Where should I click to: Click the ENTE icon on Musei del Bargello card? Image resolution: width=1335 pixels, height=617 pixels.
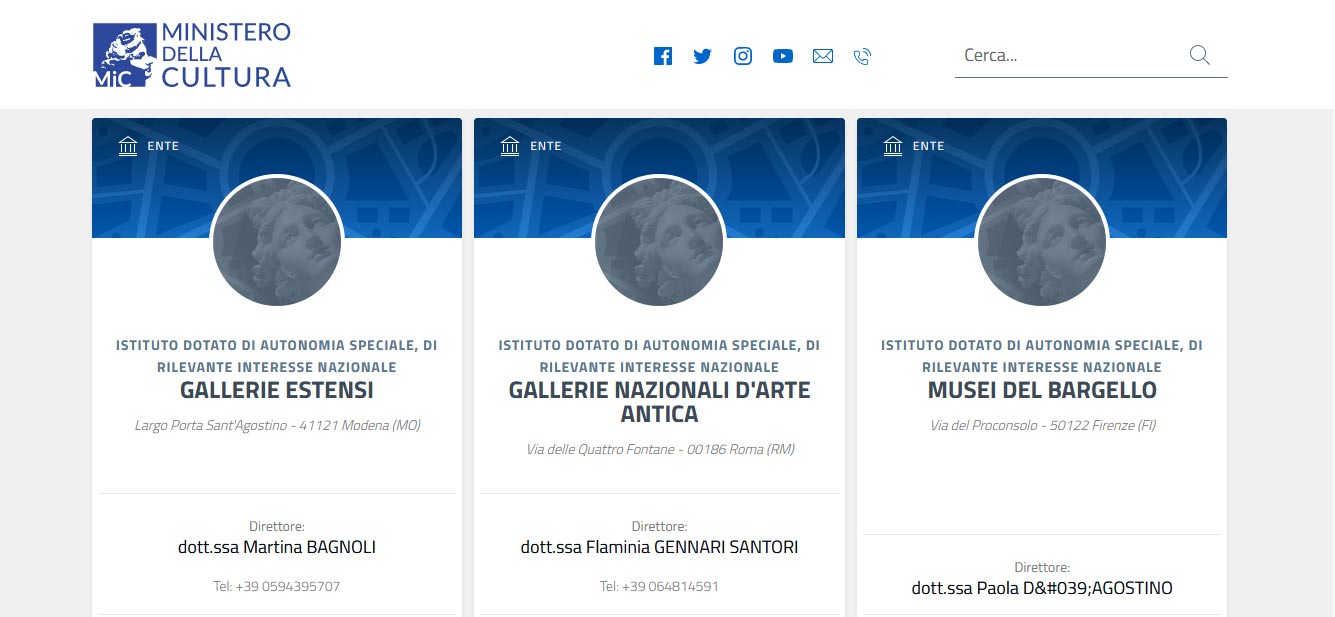[x=893, y=145]
